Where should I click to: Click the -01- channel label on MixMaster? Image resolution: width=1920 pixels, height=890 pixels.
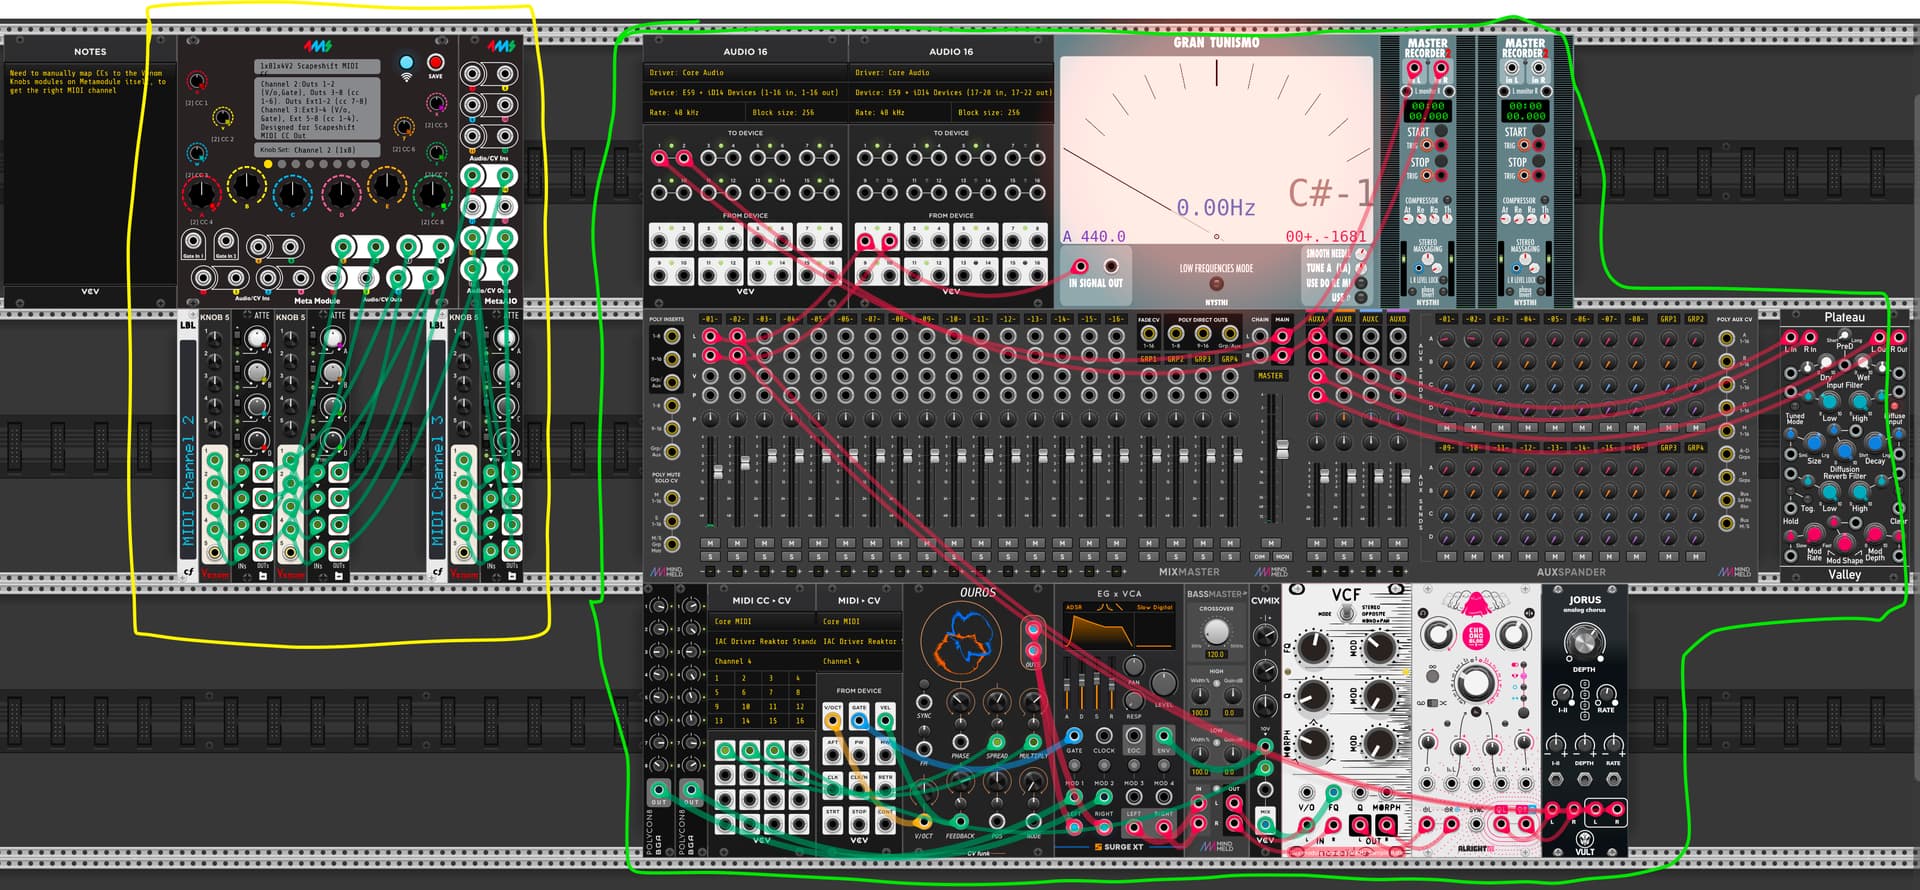pyautogui.click(x=710, y=319)
